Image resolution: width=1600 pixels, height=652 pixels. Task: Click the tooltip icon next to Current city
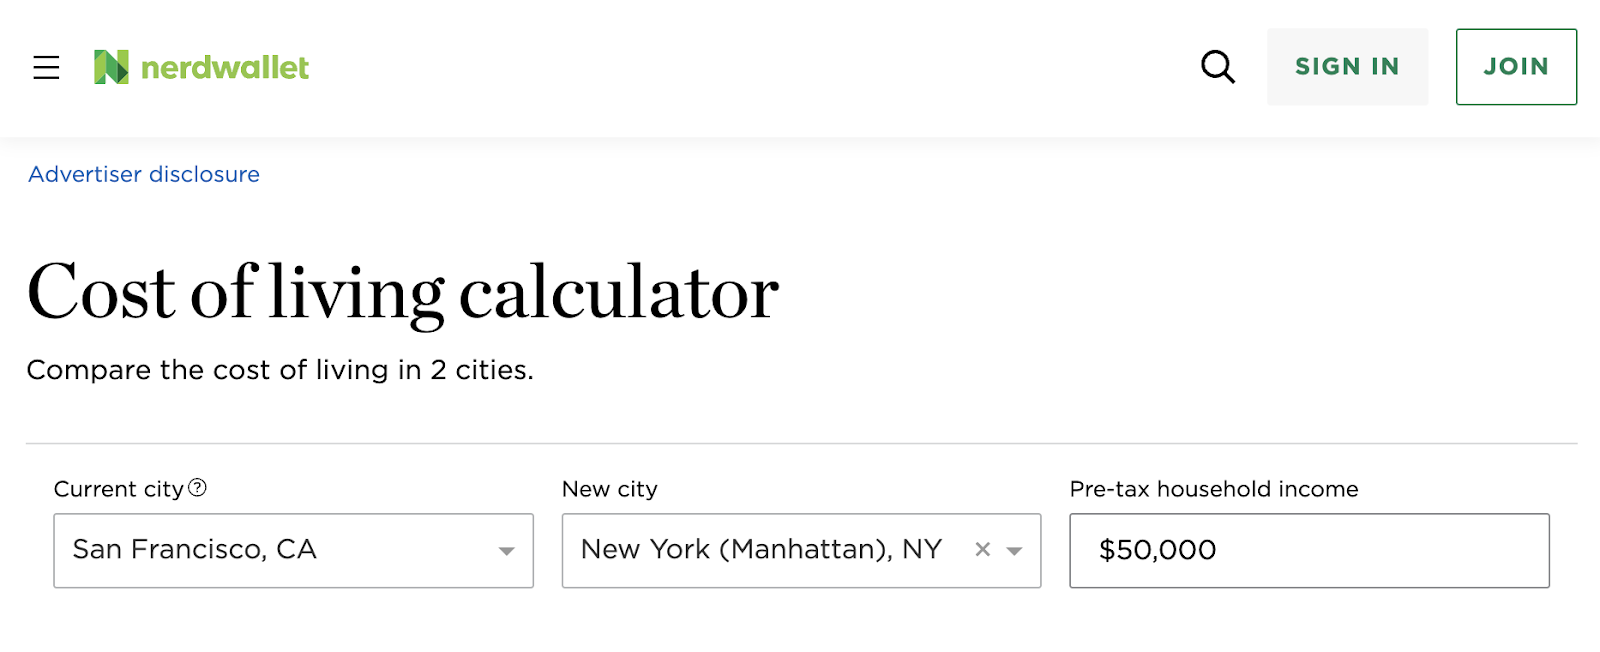[x=198, y=488]
